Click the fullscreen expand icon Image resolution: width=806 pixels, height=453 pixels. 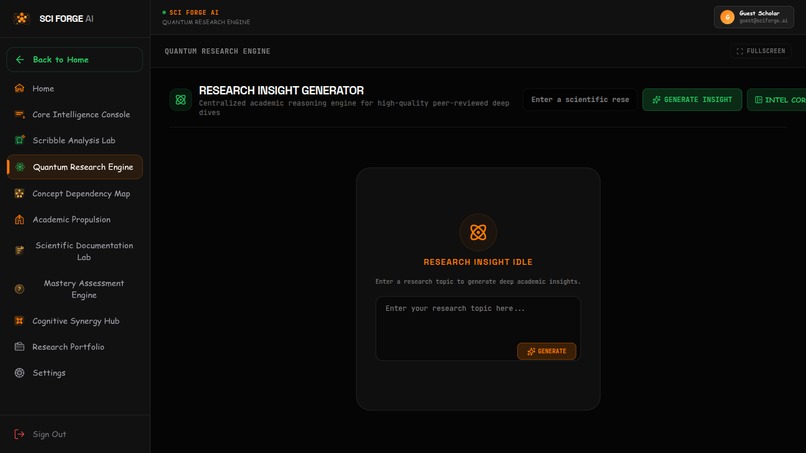point(740,51)
